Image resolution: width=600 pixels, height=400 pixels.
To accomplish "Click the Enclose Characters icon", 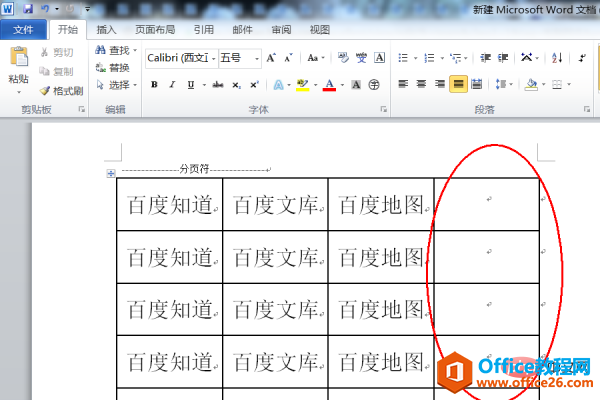I will 374,85.
